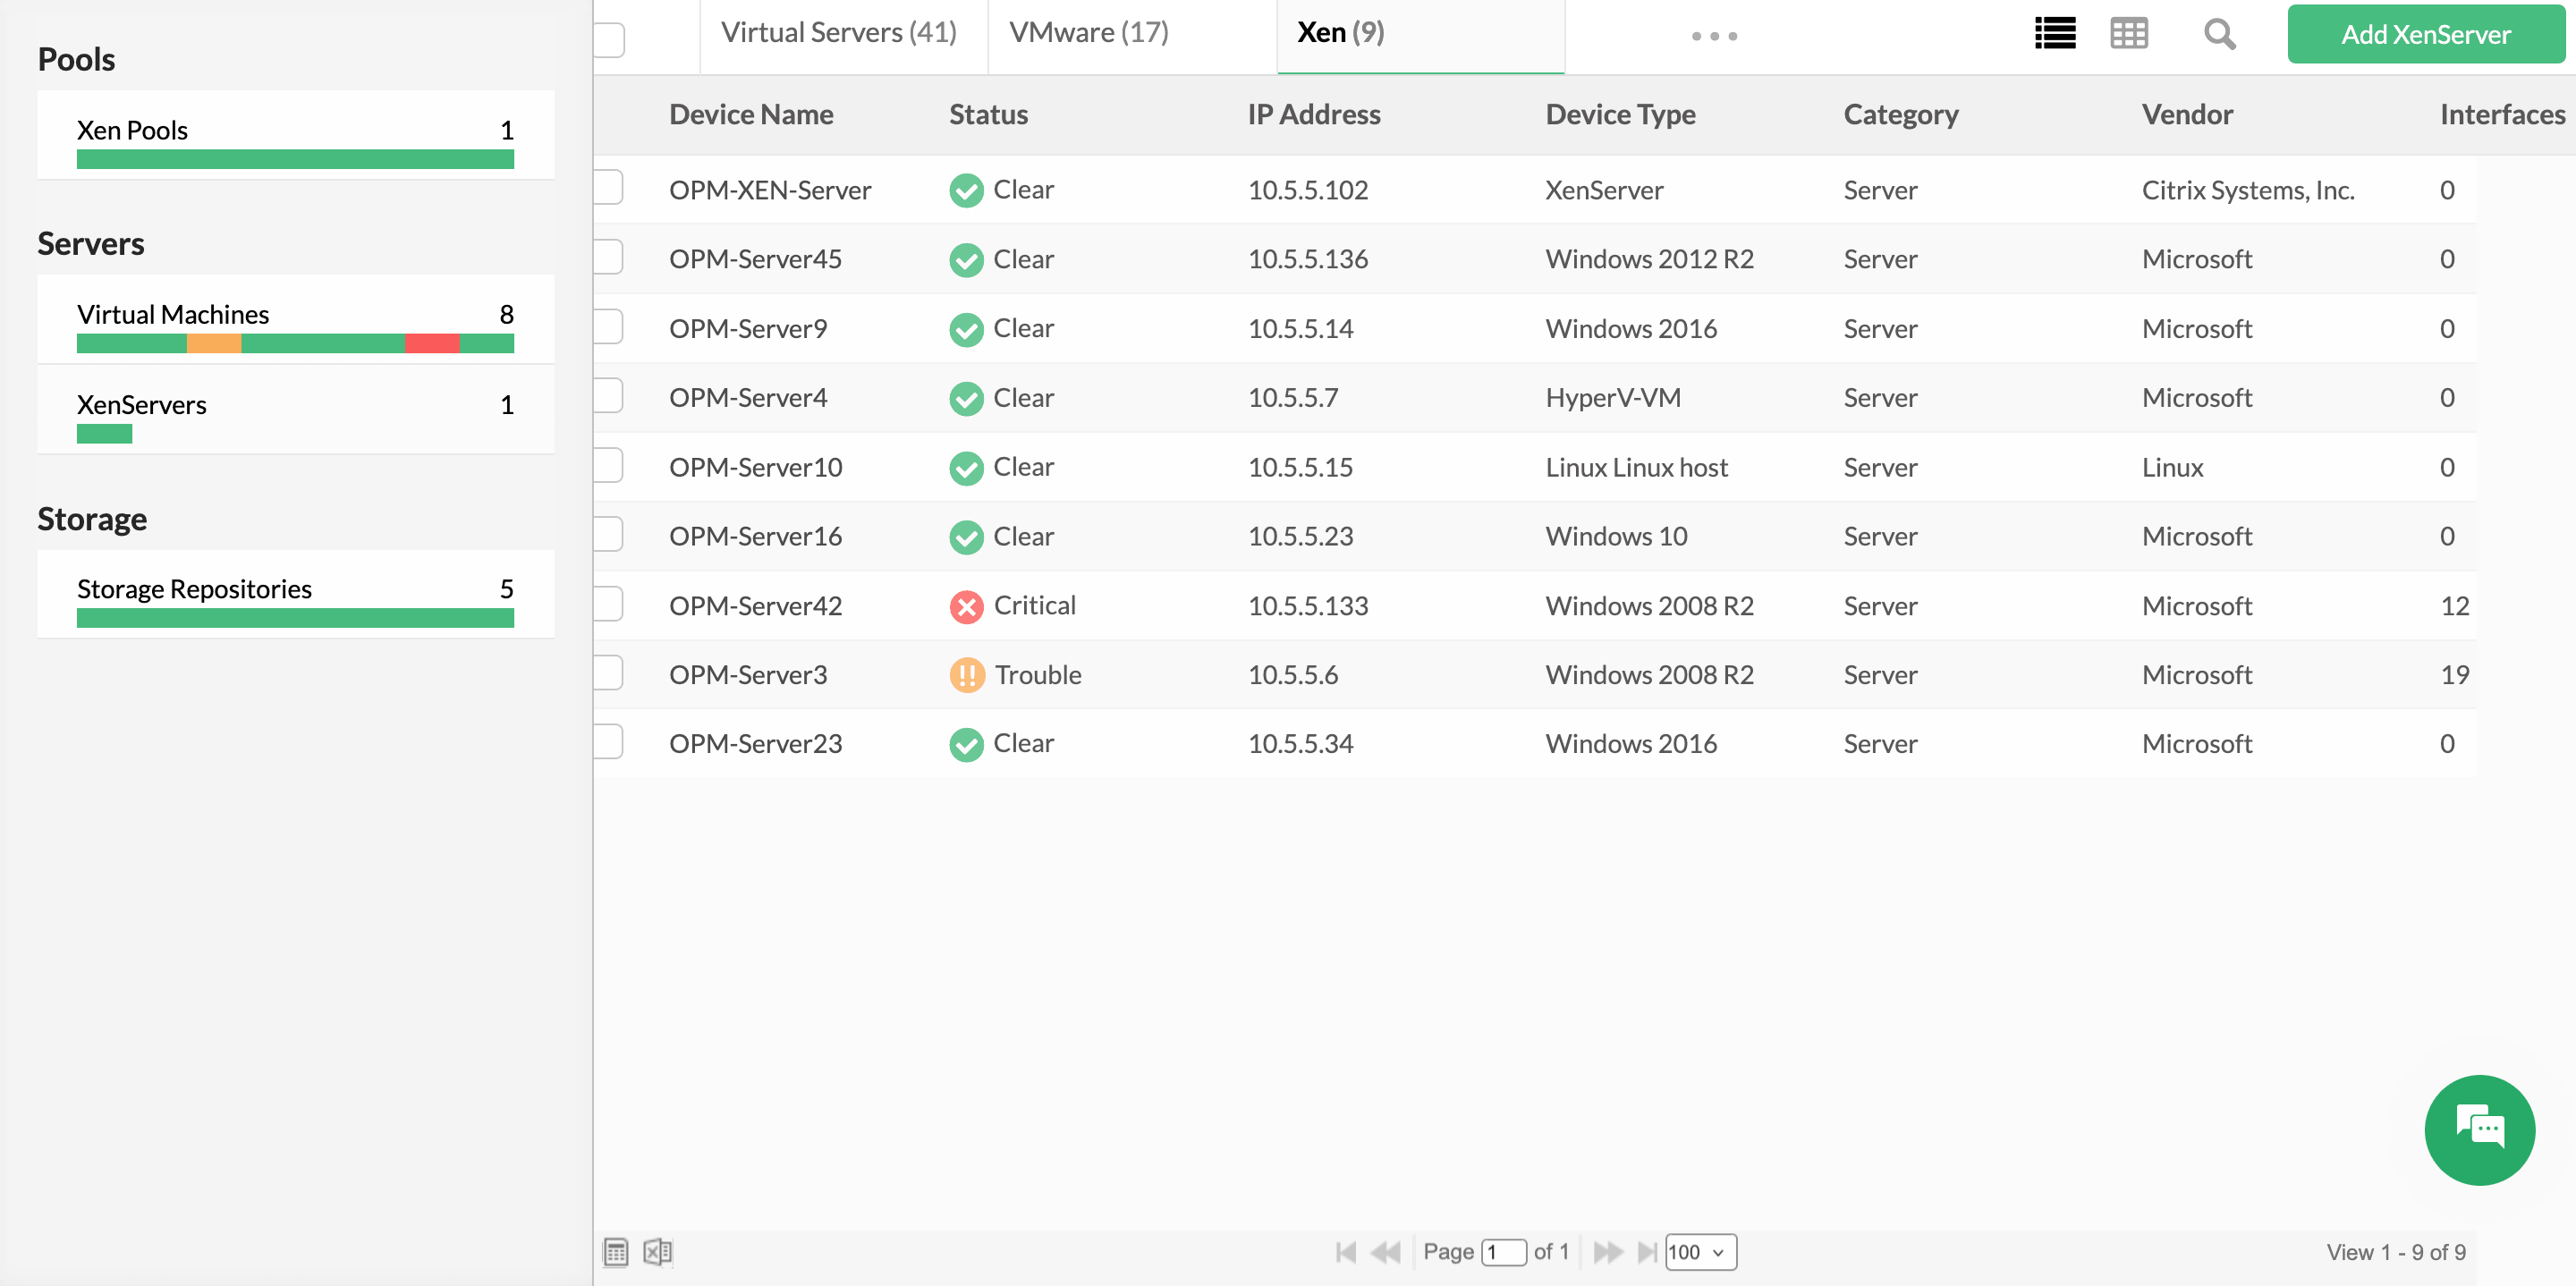Click Add XenServer button
Screen dimensions: 2576x1286
(x=2426, y=34)
